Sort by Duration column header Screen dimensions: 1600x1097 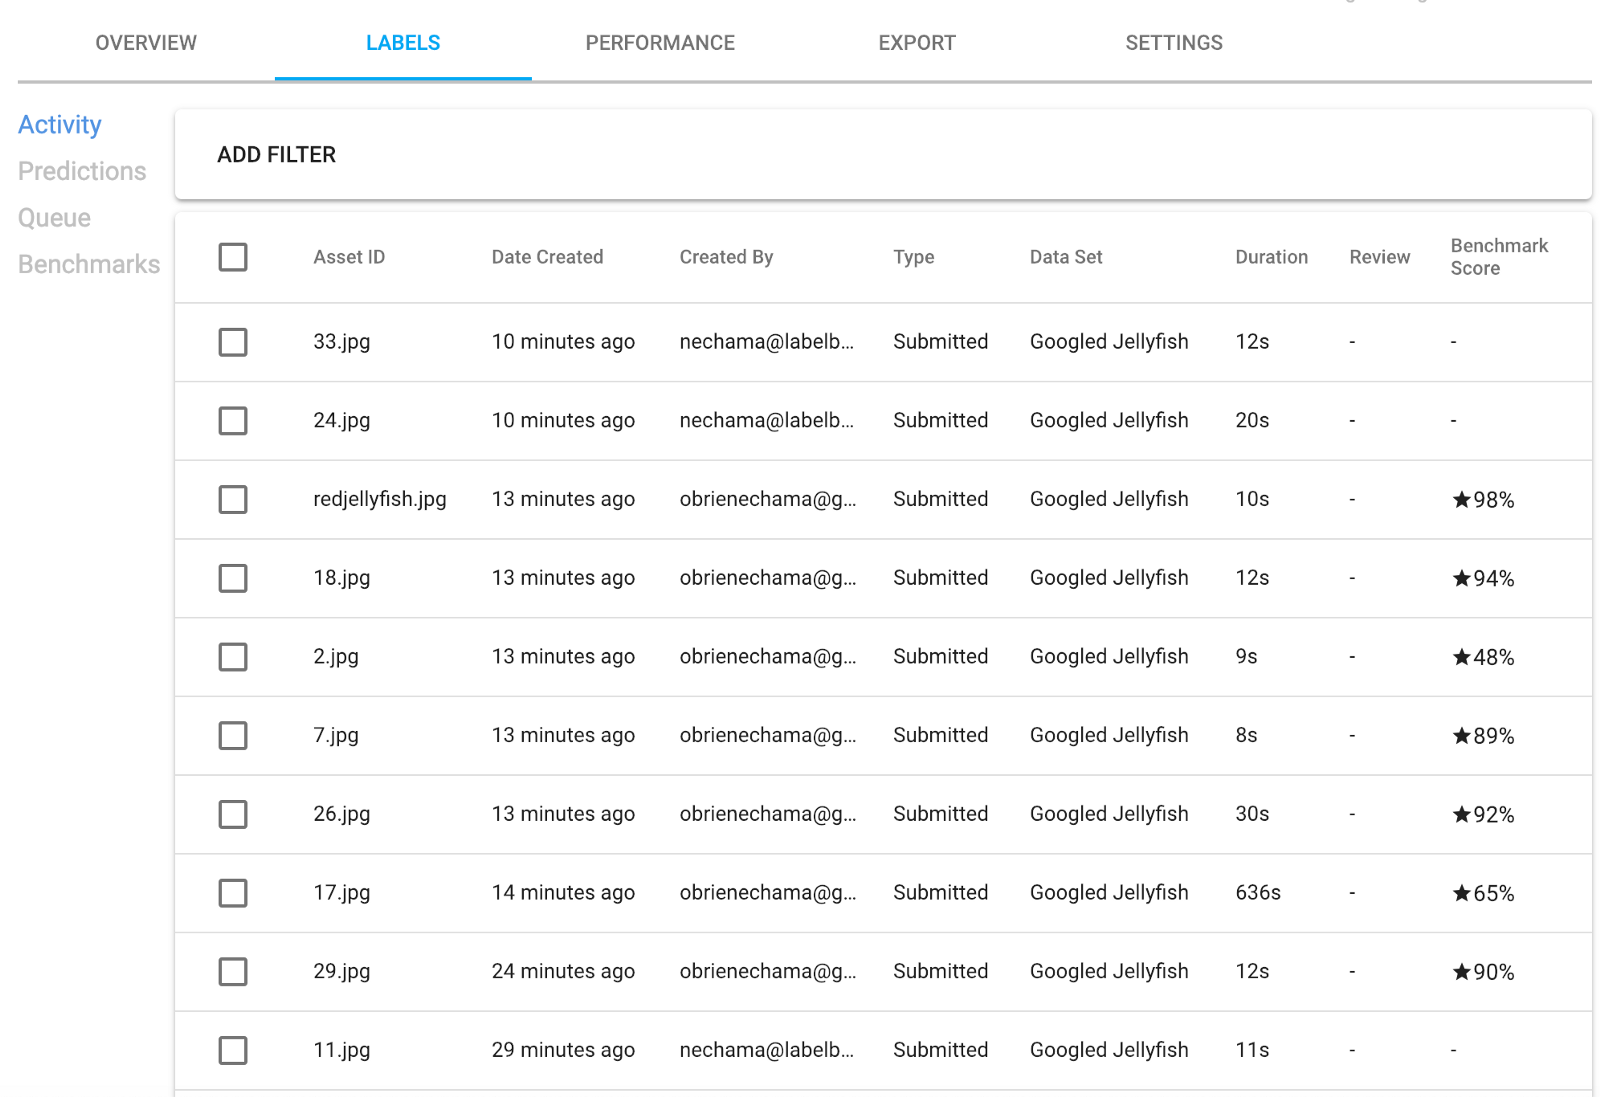tap(1271, 257)
